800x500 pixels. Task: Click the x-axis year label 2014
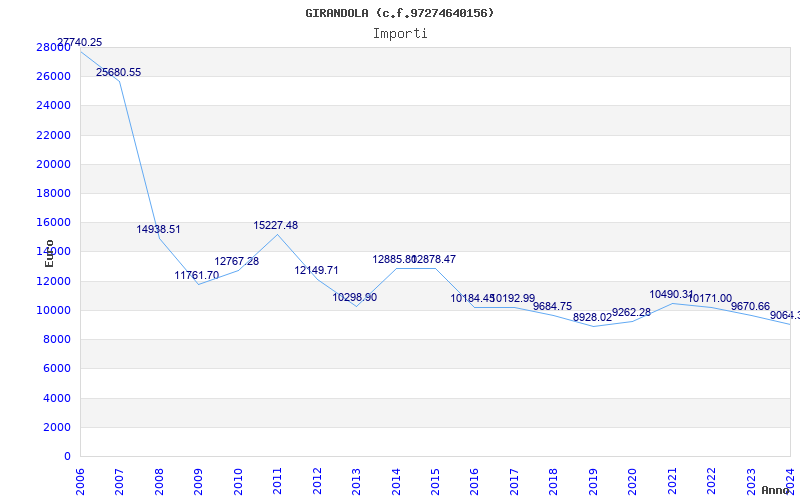click(396, 482)
